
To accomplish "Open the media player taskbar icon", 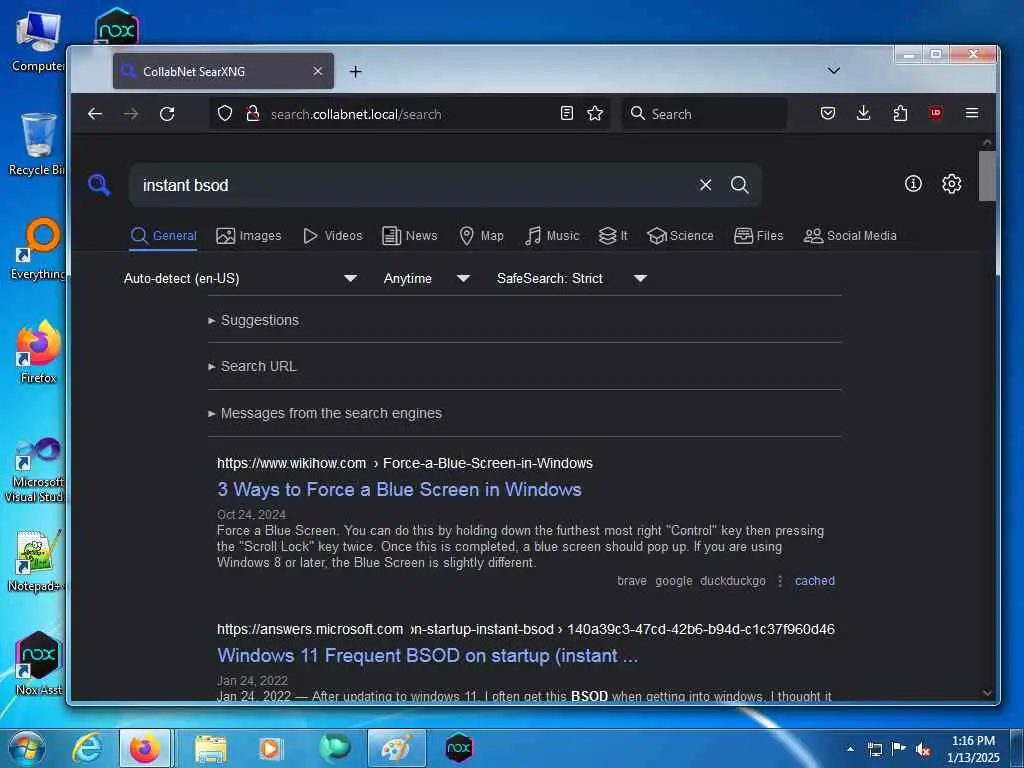I will pos(270,748).
